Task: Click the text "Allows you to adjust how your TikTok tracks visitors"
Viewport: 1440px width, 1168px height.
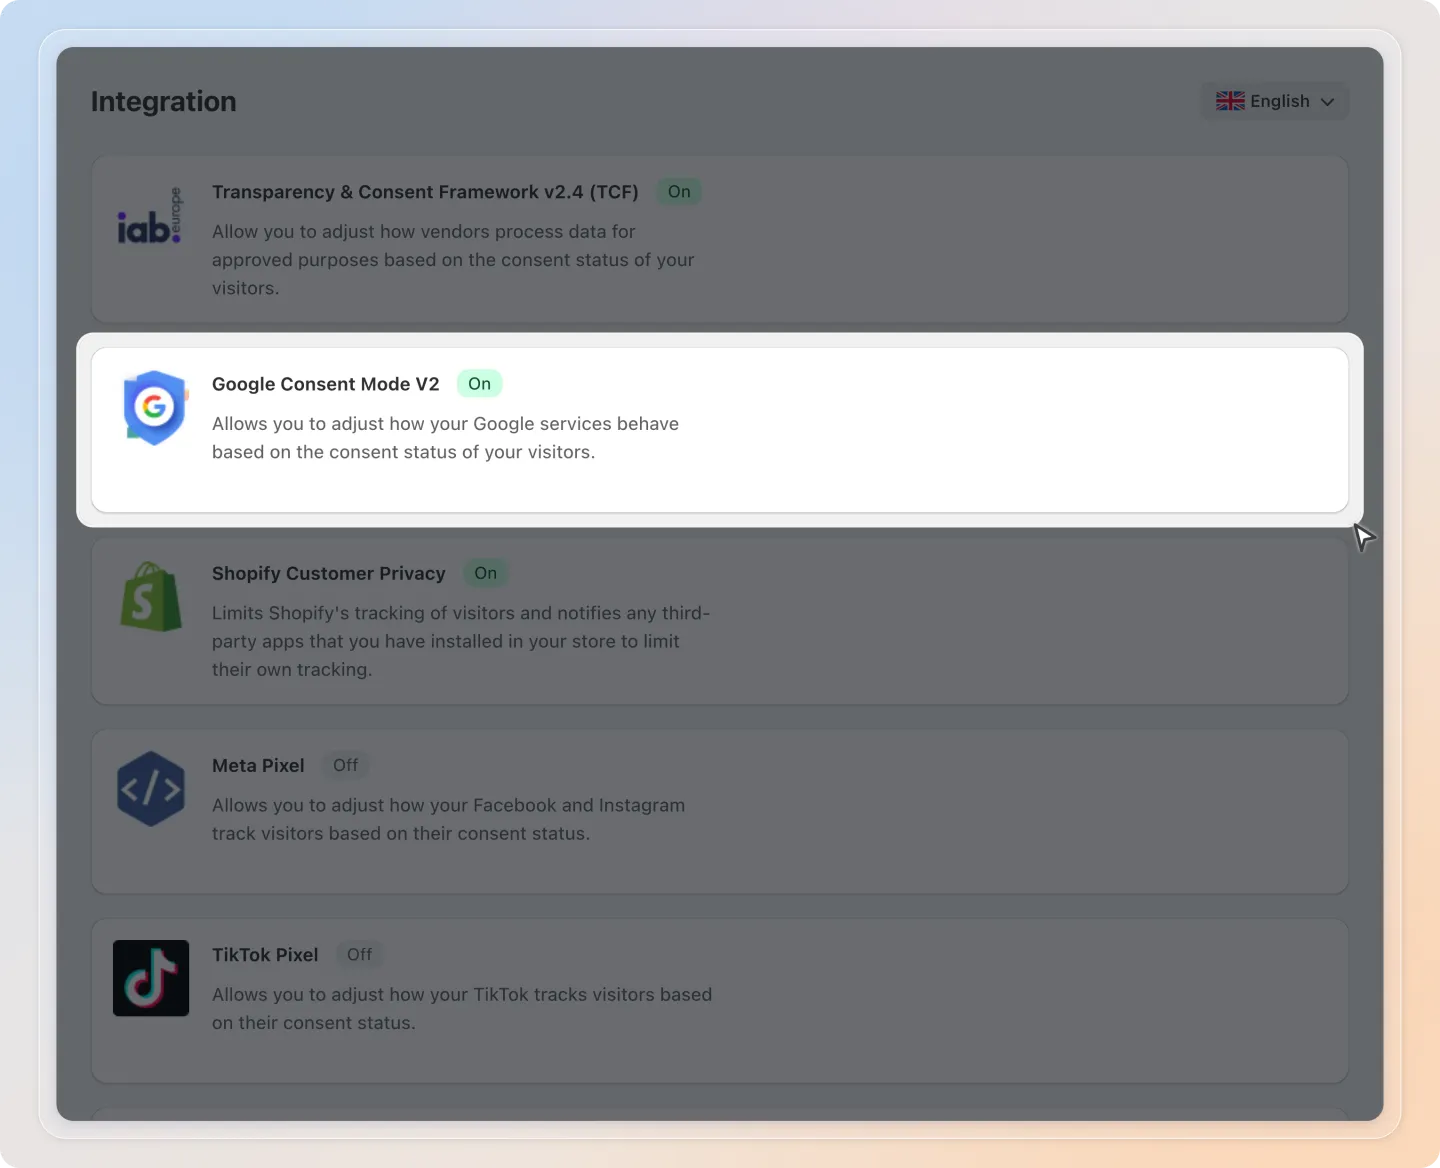Action: 433,995
